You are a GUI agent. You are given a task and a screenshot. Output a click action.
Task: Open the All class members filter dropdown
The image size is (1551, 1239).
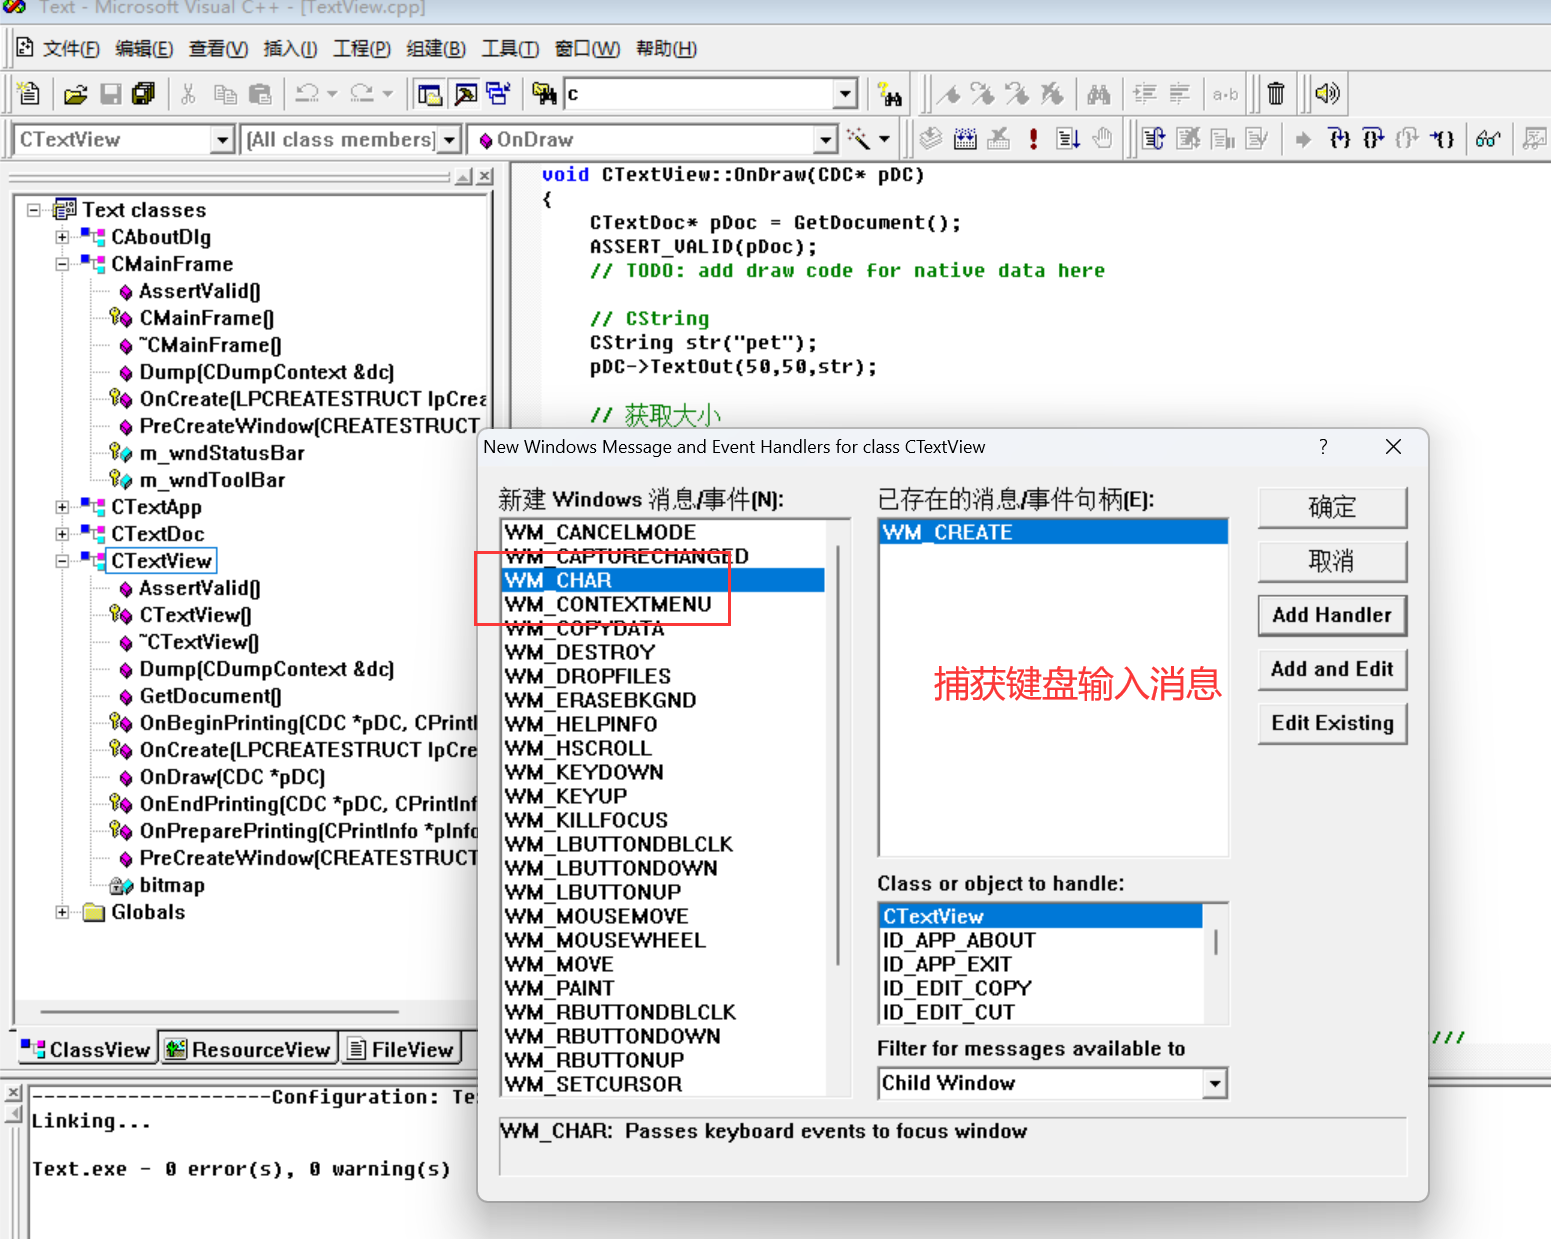[450, 140]
